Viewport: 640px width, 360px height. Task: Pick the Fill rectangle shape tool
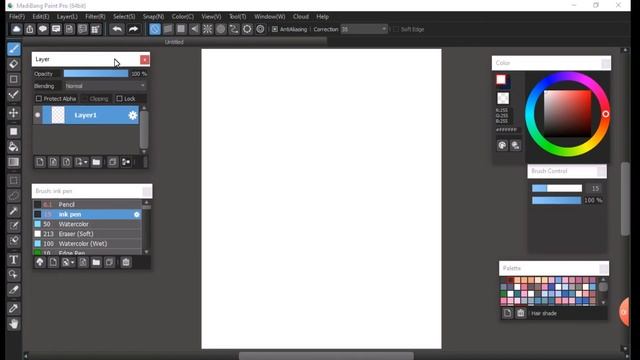[x=13, y=131]
